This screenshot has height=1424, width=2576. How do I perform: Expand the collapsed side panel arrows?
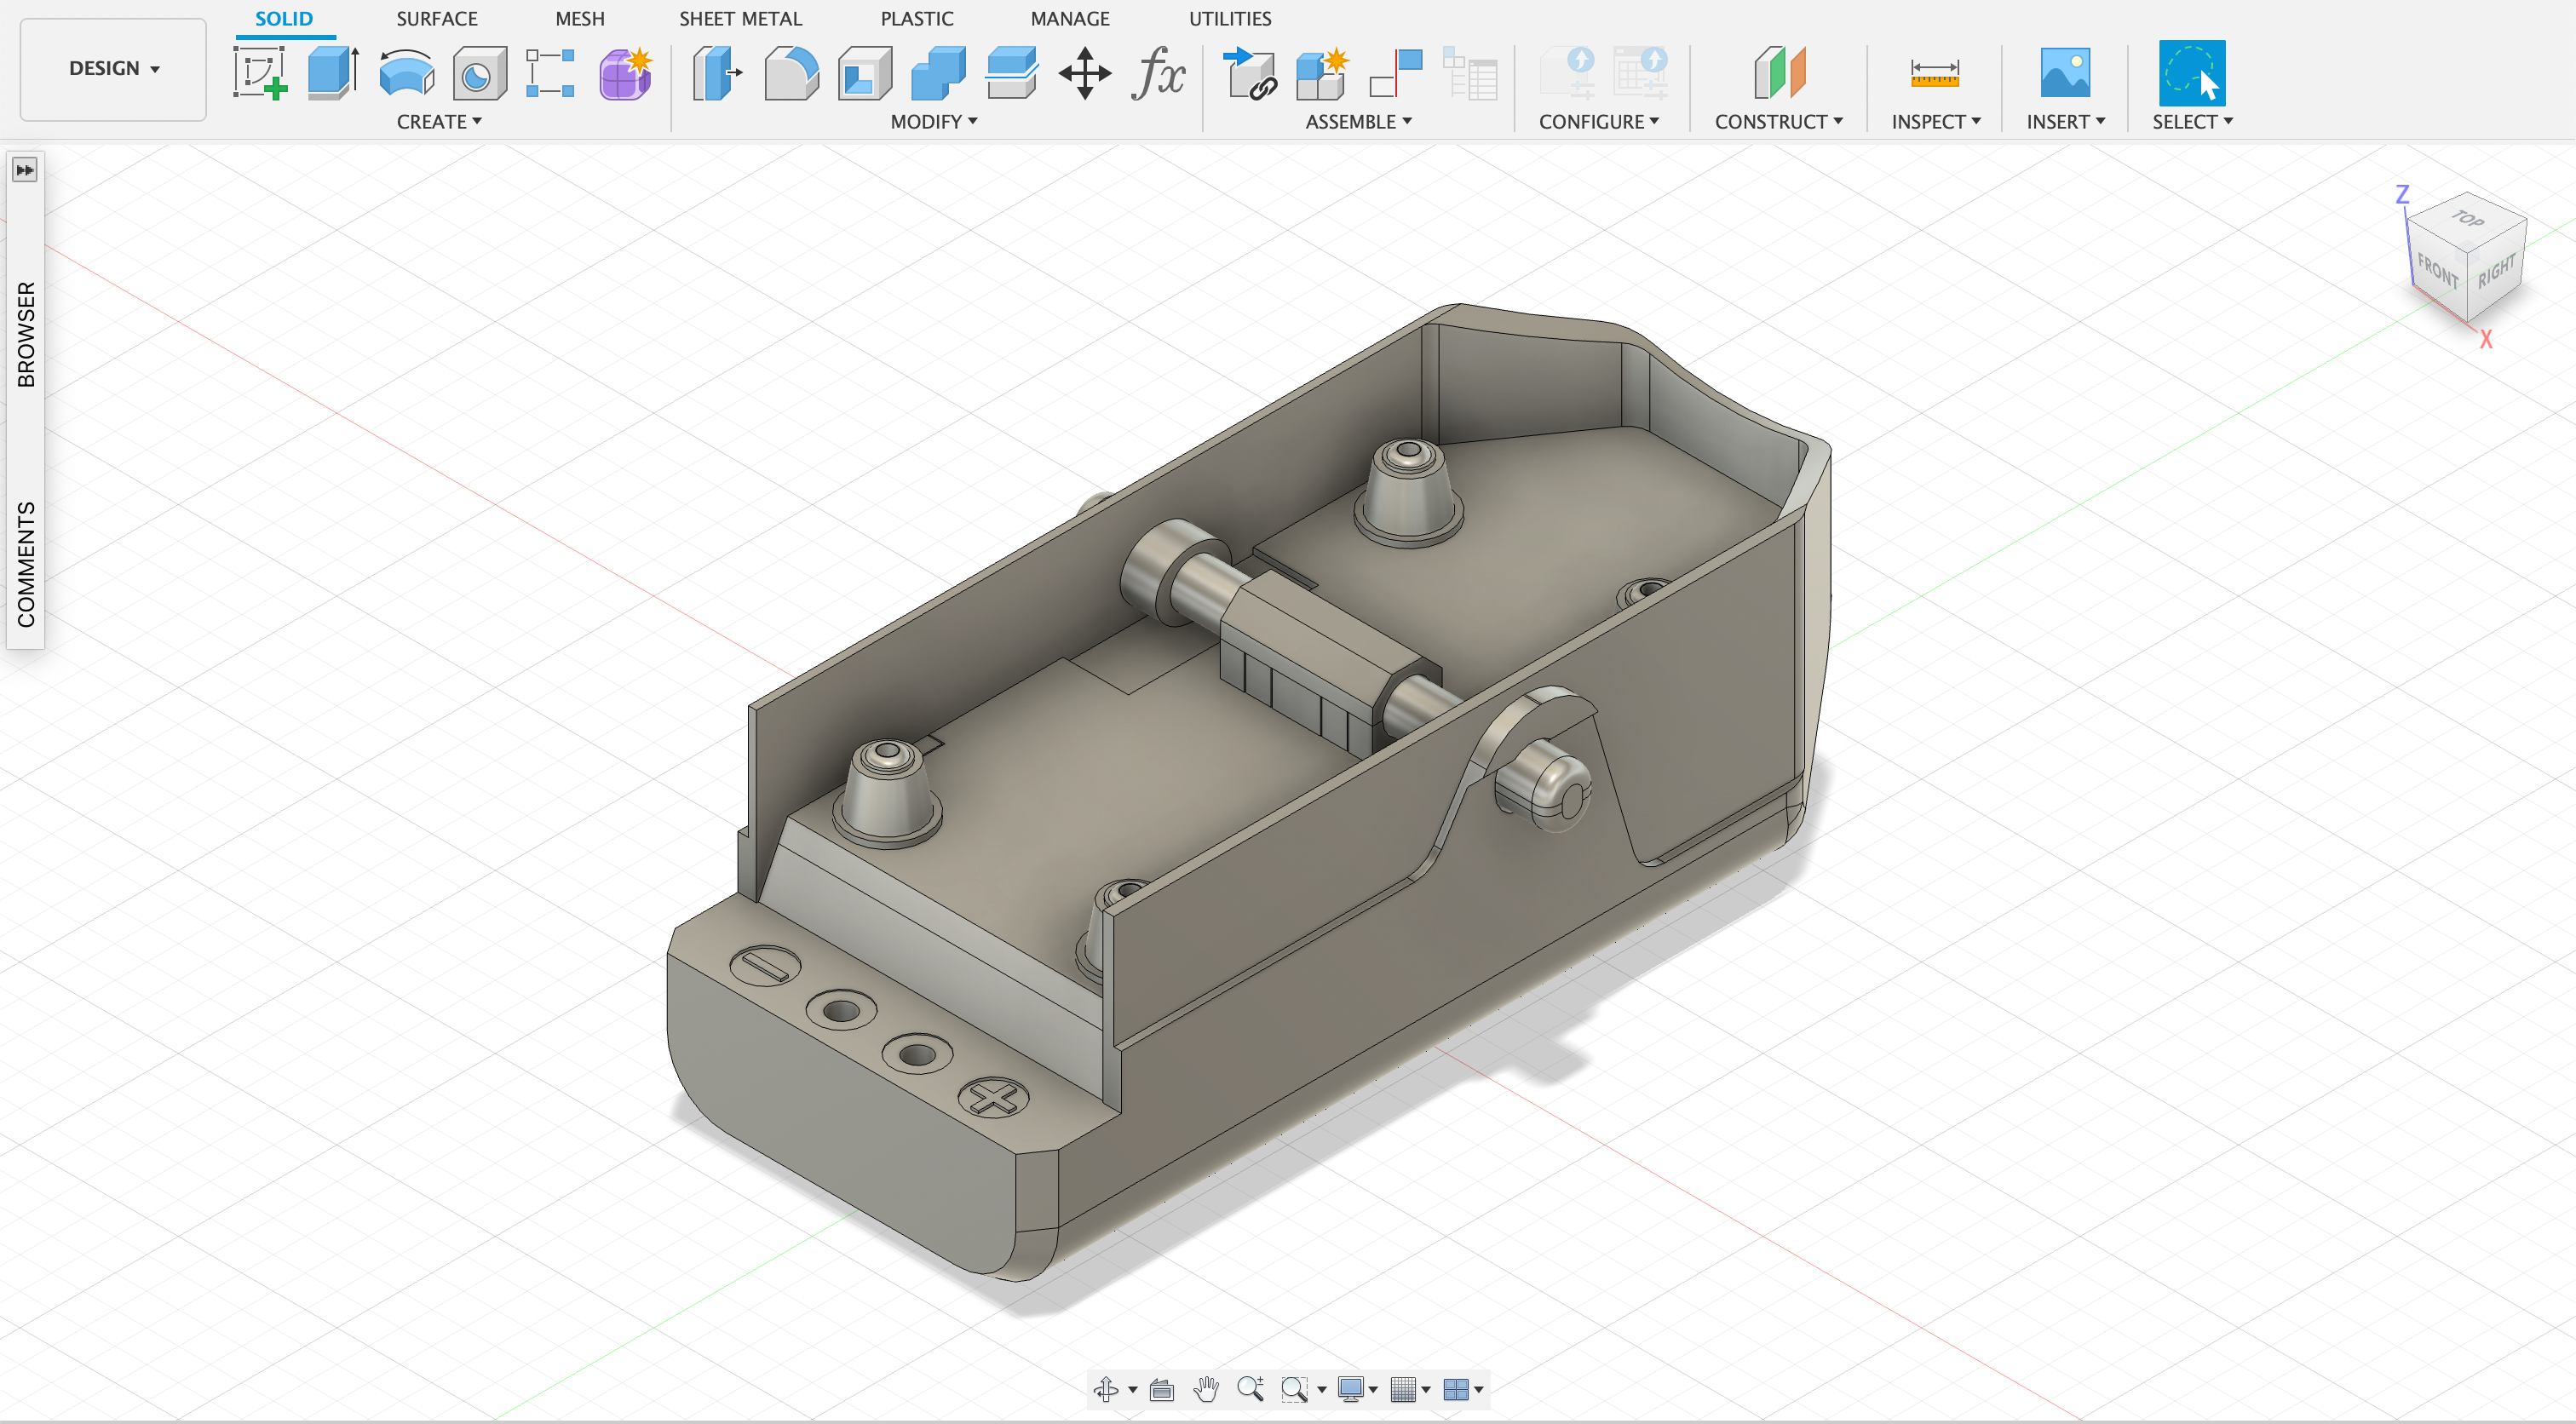25,170
